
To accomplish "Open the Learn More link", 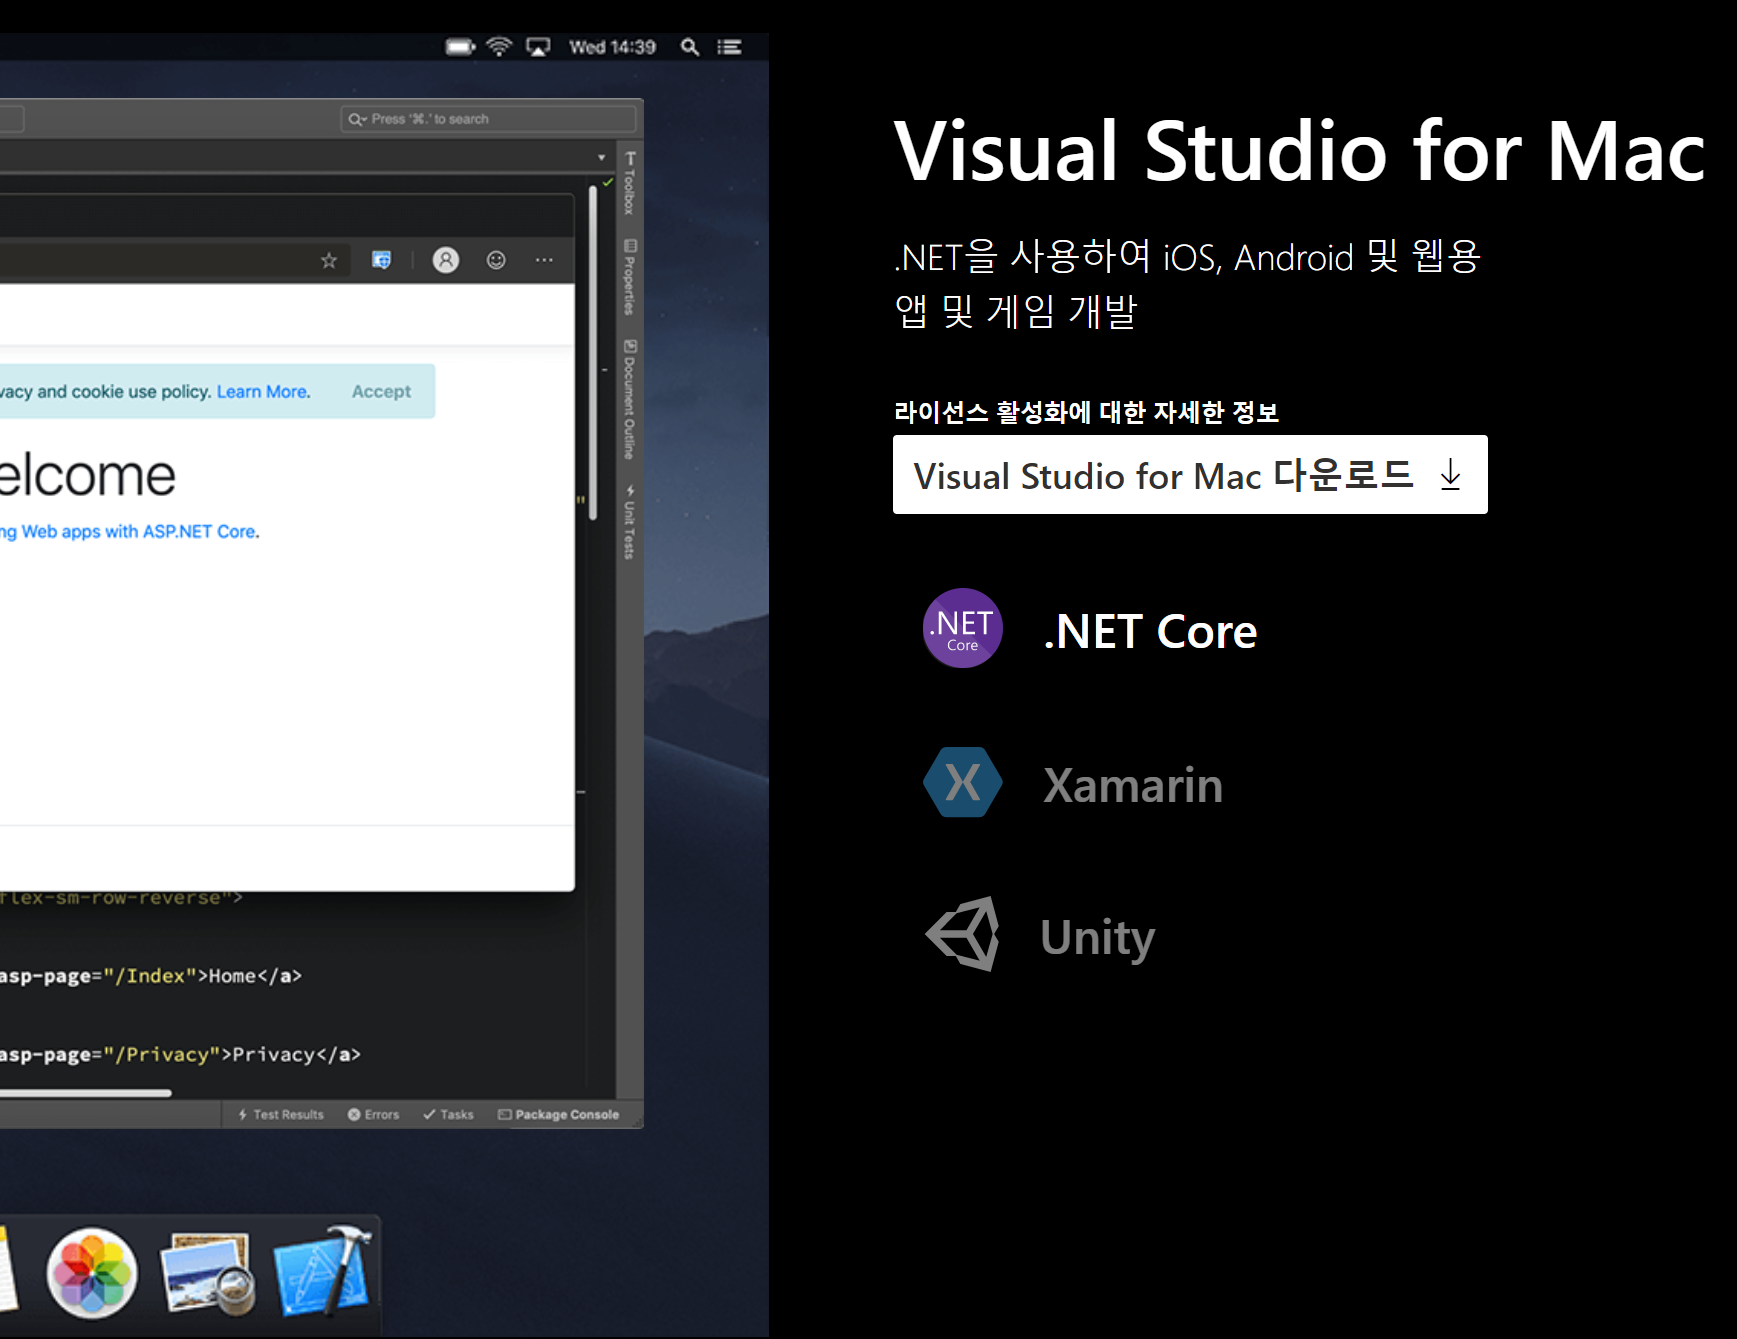I will tap(263, 392).
